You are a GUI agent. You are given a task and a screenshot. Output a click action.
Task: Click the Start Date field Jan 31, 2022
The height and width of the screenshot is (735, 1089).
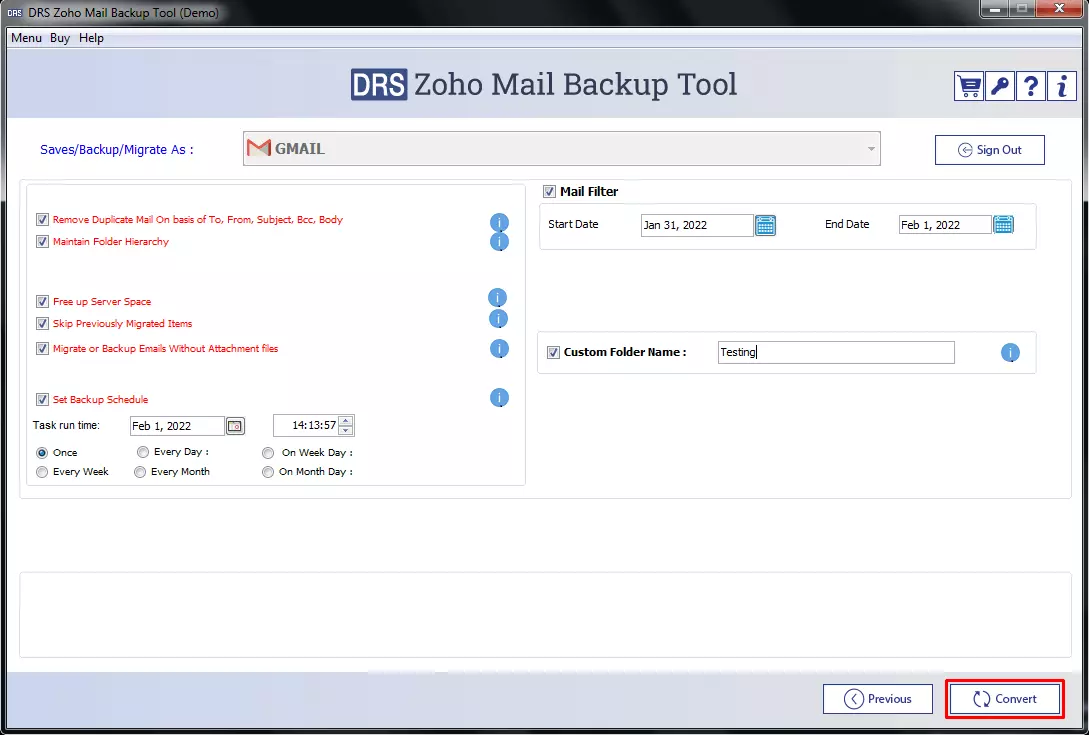tap(697, 225)
